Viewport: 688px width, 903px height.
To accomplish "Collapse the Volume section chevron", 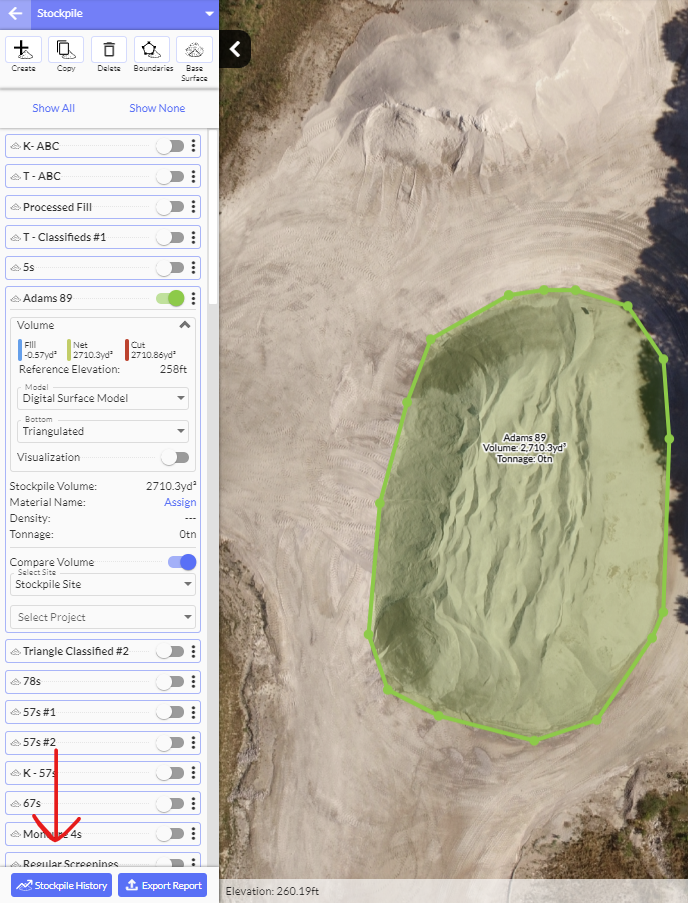I will pyautogui.click(x=185, y=325).
